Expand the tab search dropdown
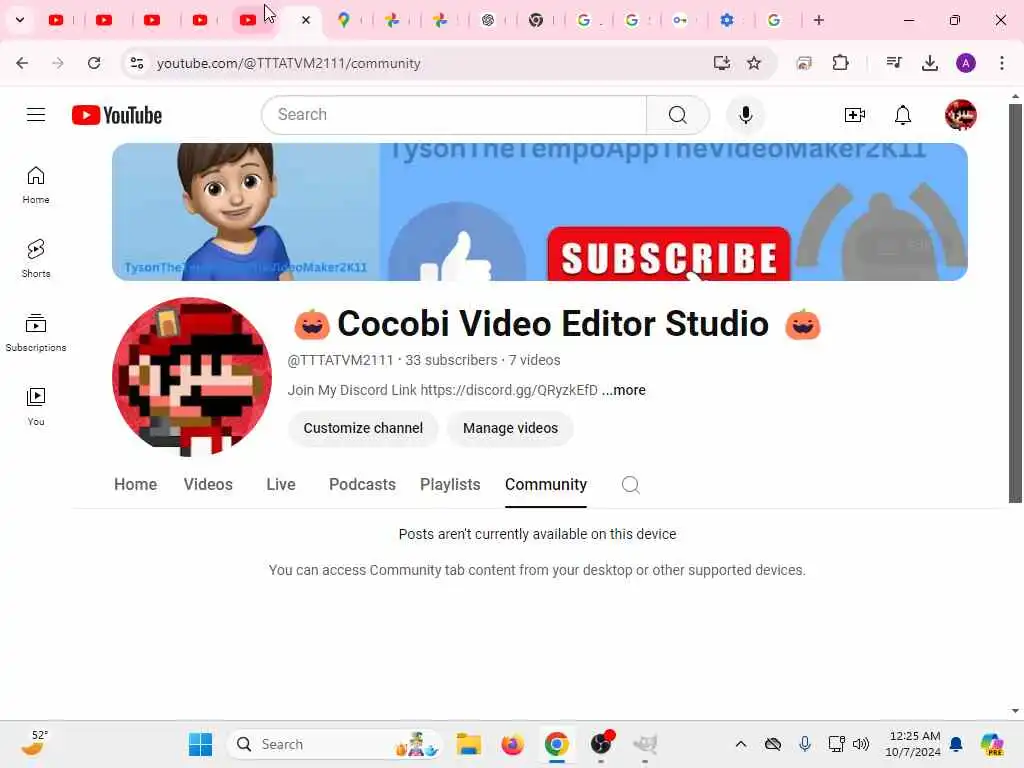This screenshot has height=768, width=1024. point(20,20)
